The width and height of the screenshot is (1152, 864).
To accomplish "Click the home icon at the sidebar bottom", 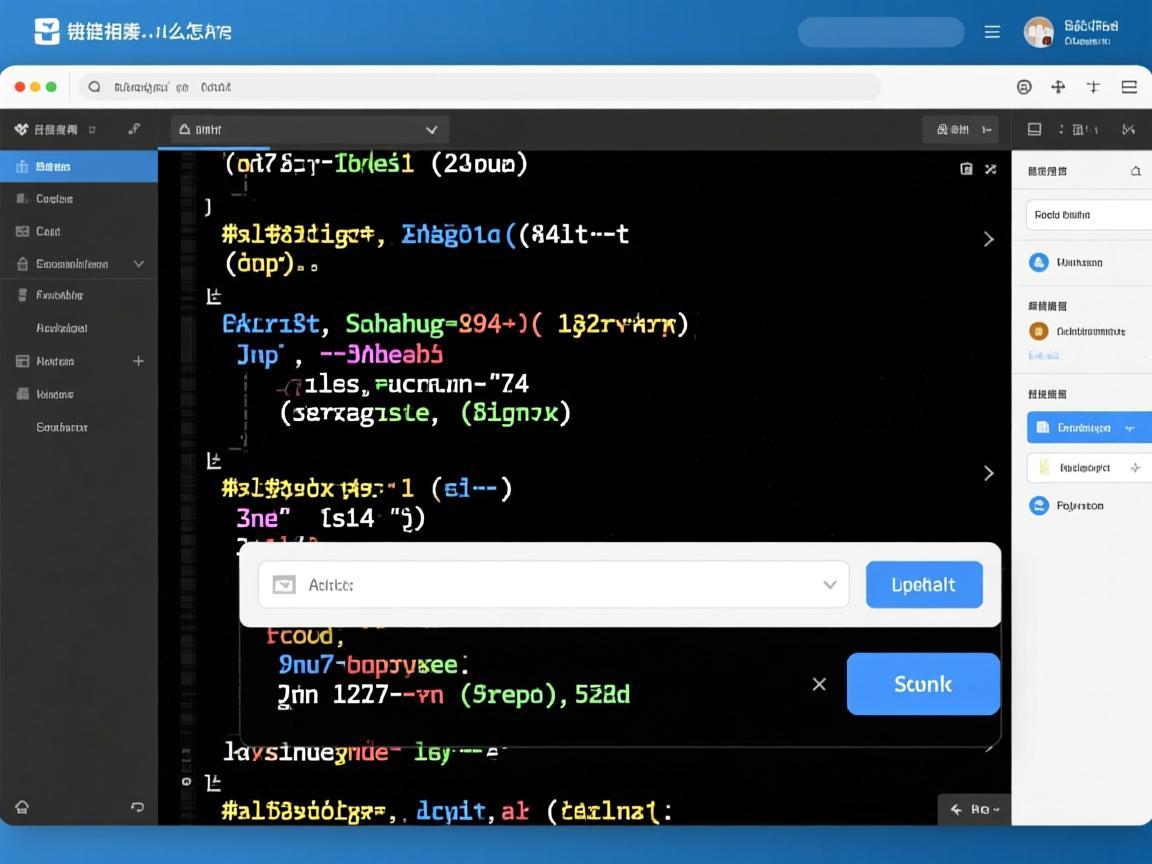I will [22, 807].
